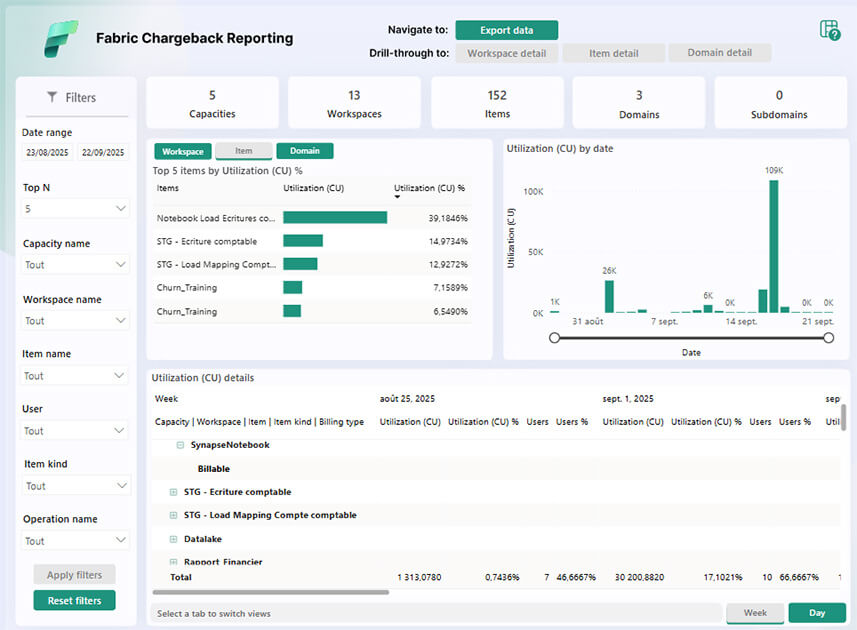Switch to Week view

(755, 613)
